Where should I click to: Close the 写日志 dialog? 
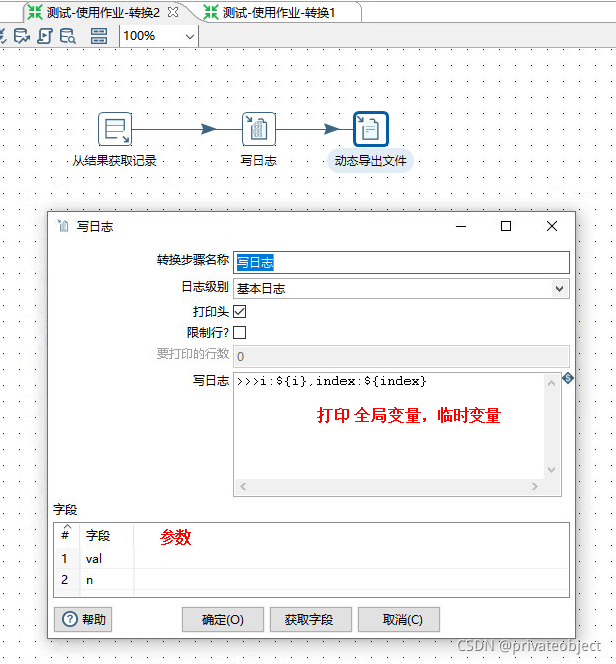(x=552, y=226)
